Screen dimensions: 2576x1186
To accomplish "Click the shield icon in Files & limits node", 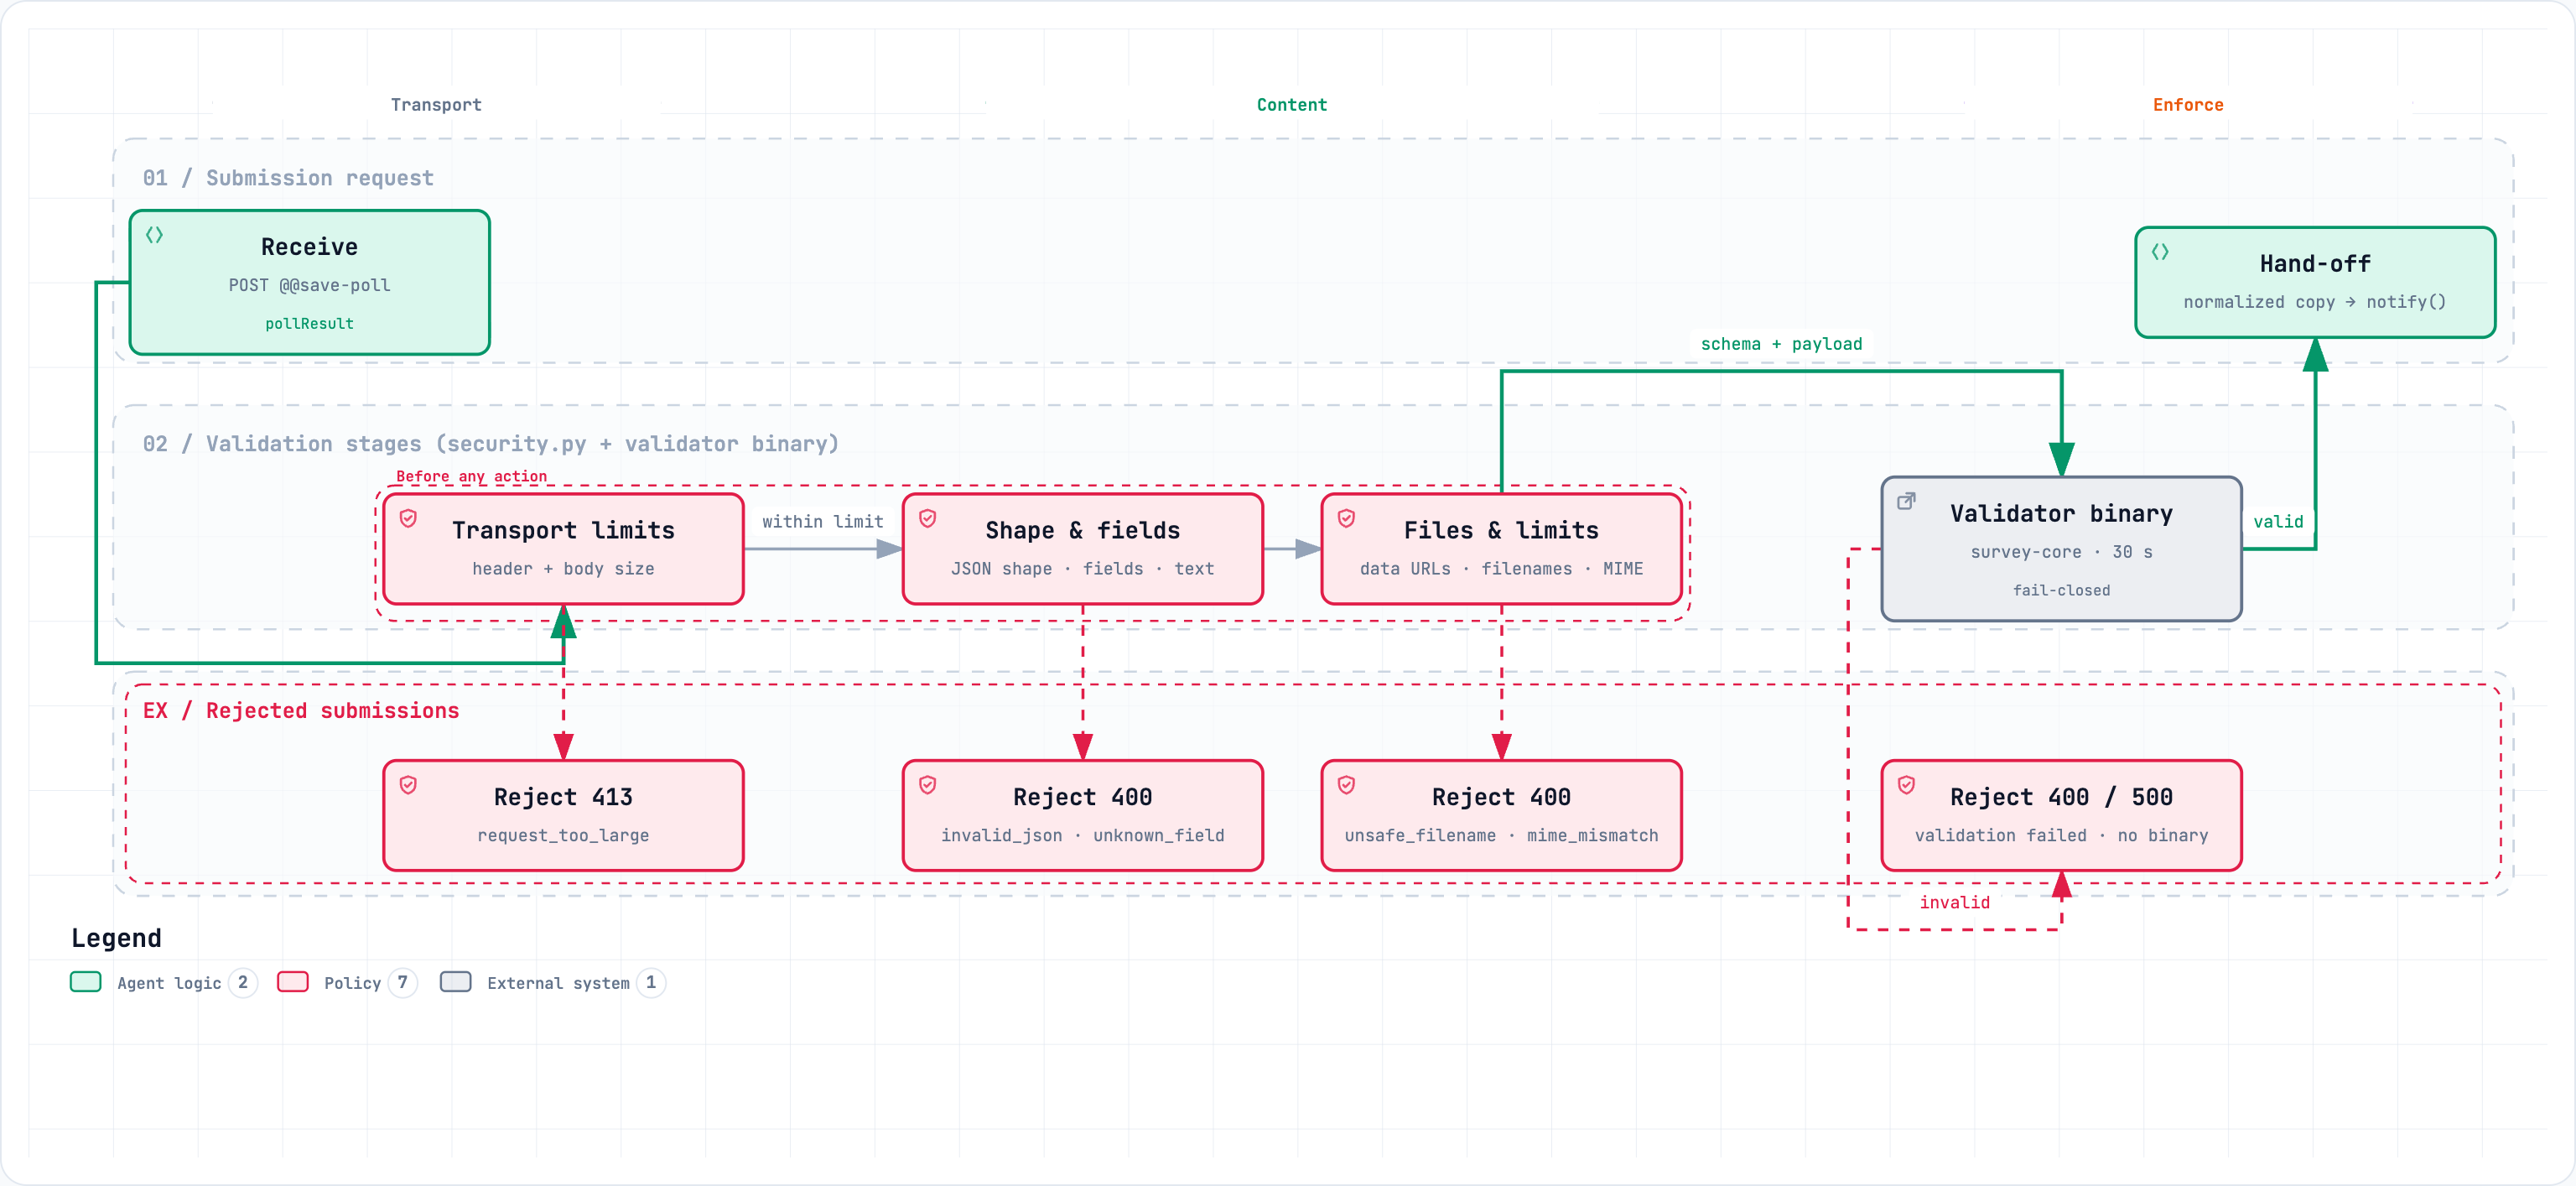I will tap(1346, 518).
